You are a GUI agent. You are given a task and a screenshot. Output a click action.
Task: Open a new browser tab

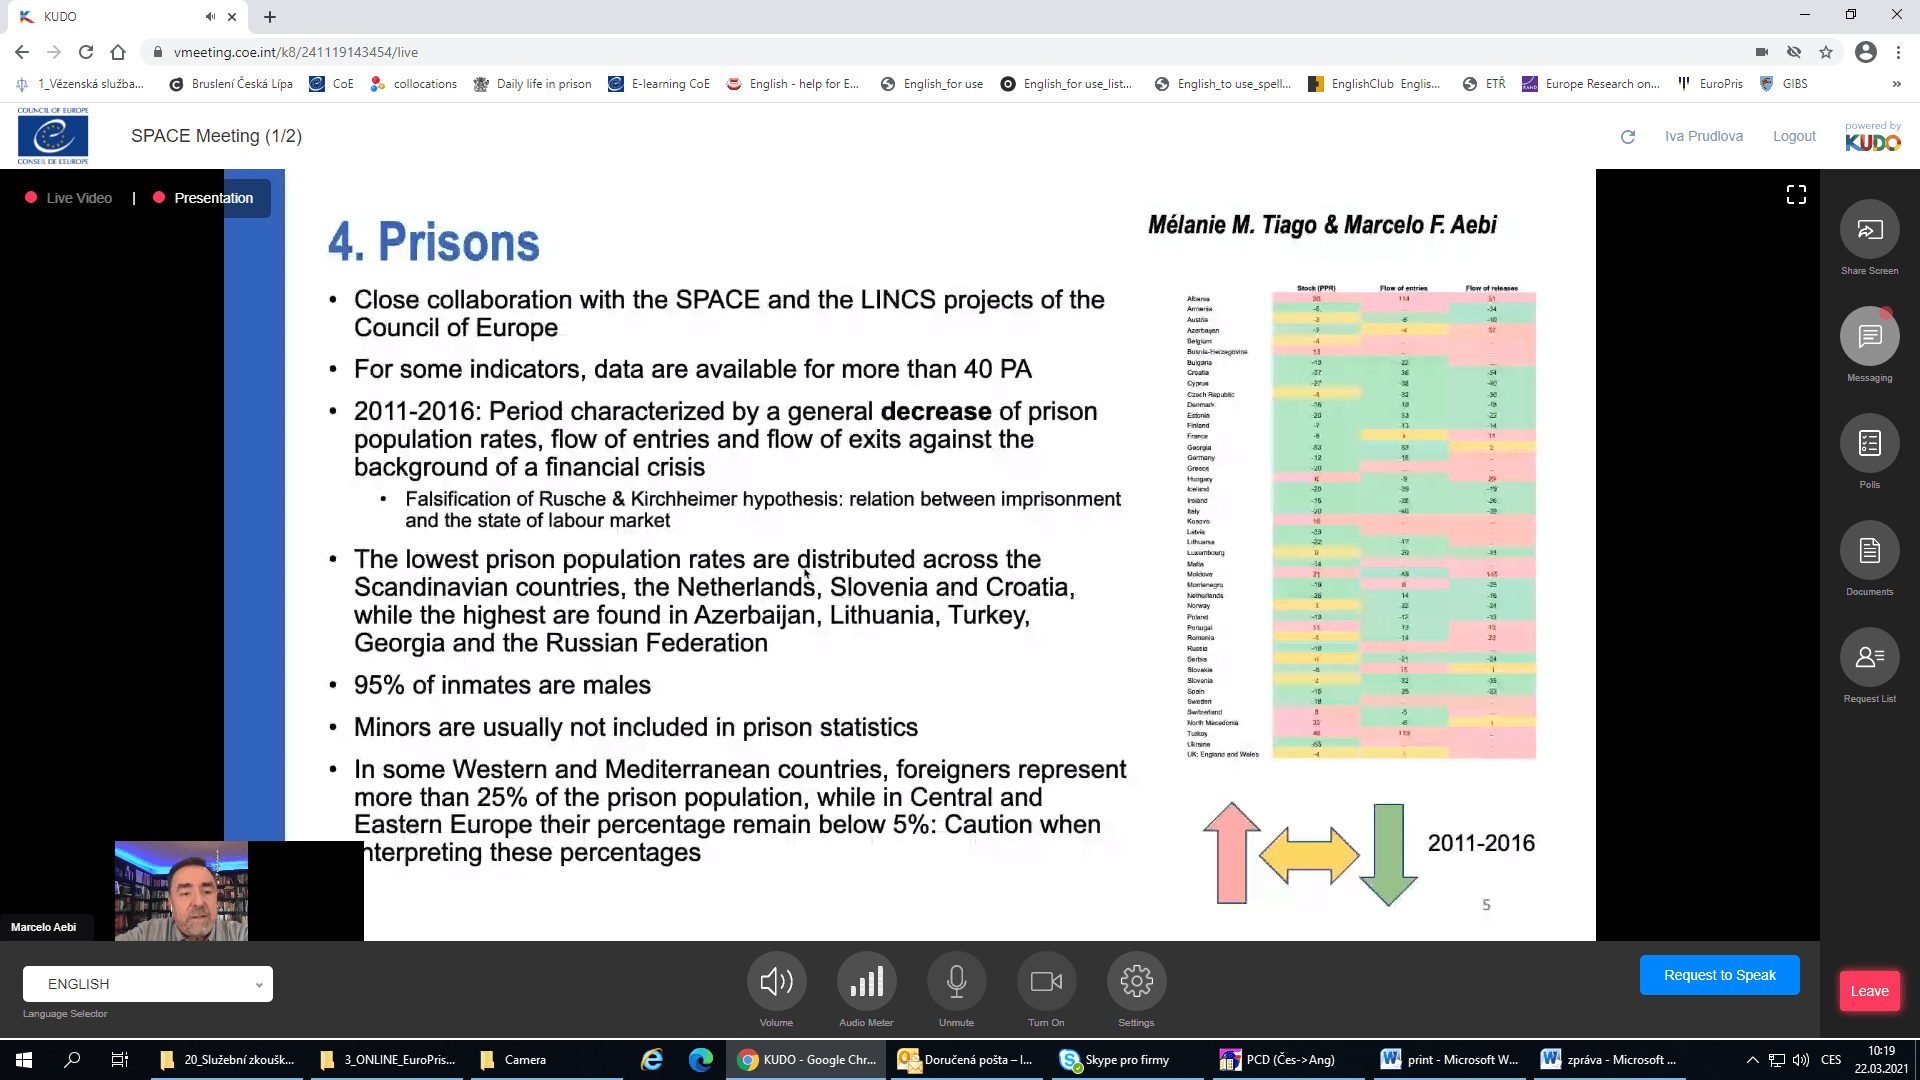click(x=270, y=17)
